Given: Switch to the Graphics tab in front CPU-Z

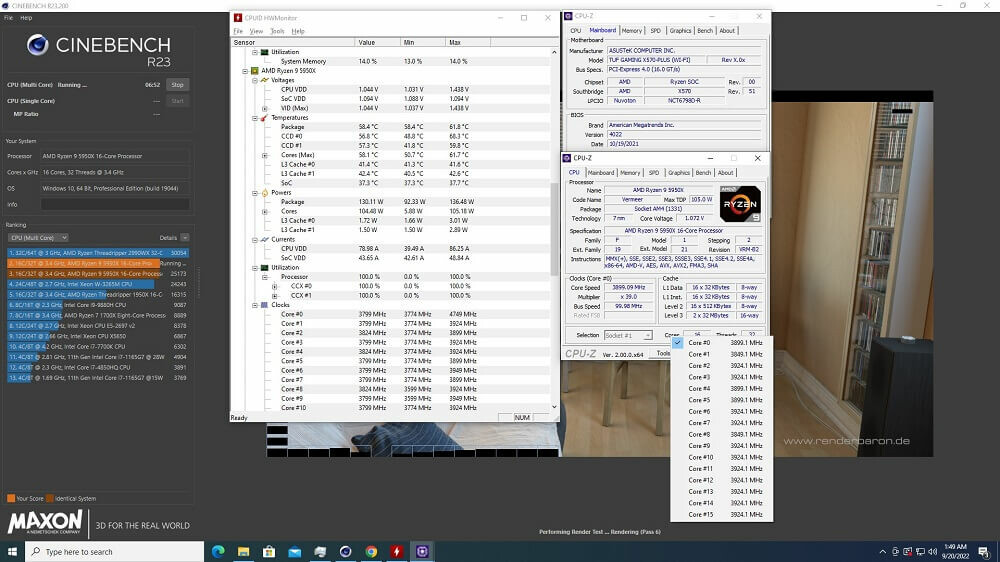Looking at the screenshot, I should point(678,173).
